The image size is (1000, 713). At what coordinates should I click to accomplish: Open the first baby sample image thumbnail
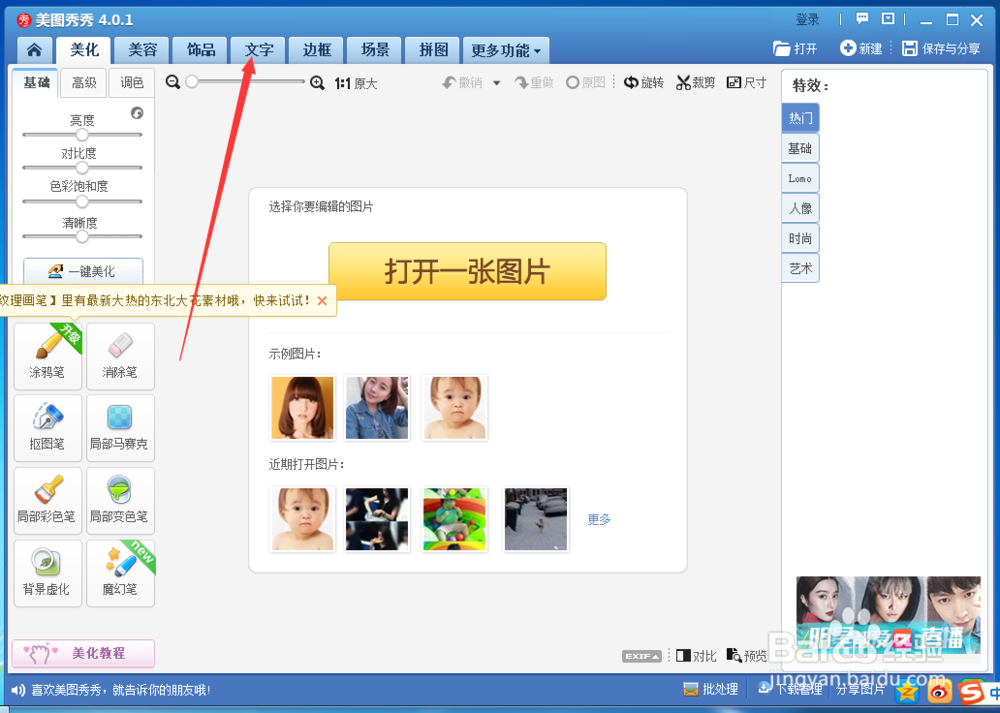[455, 408]
